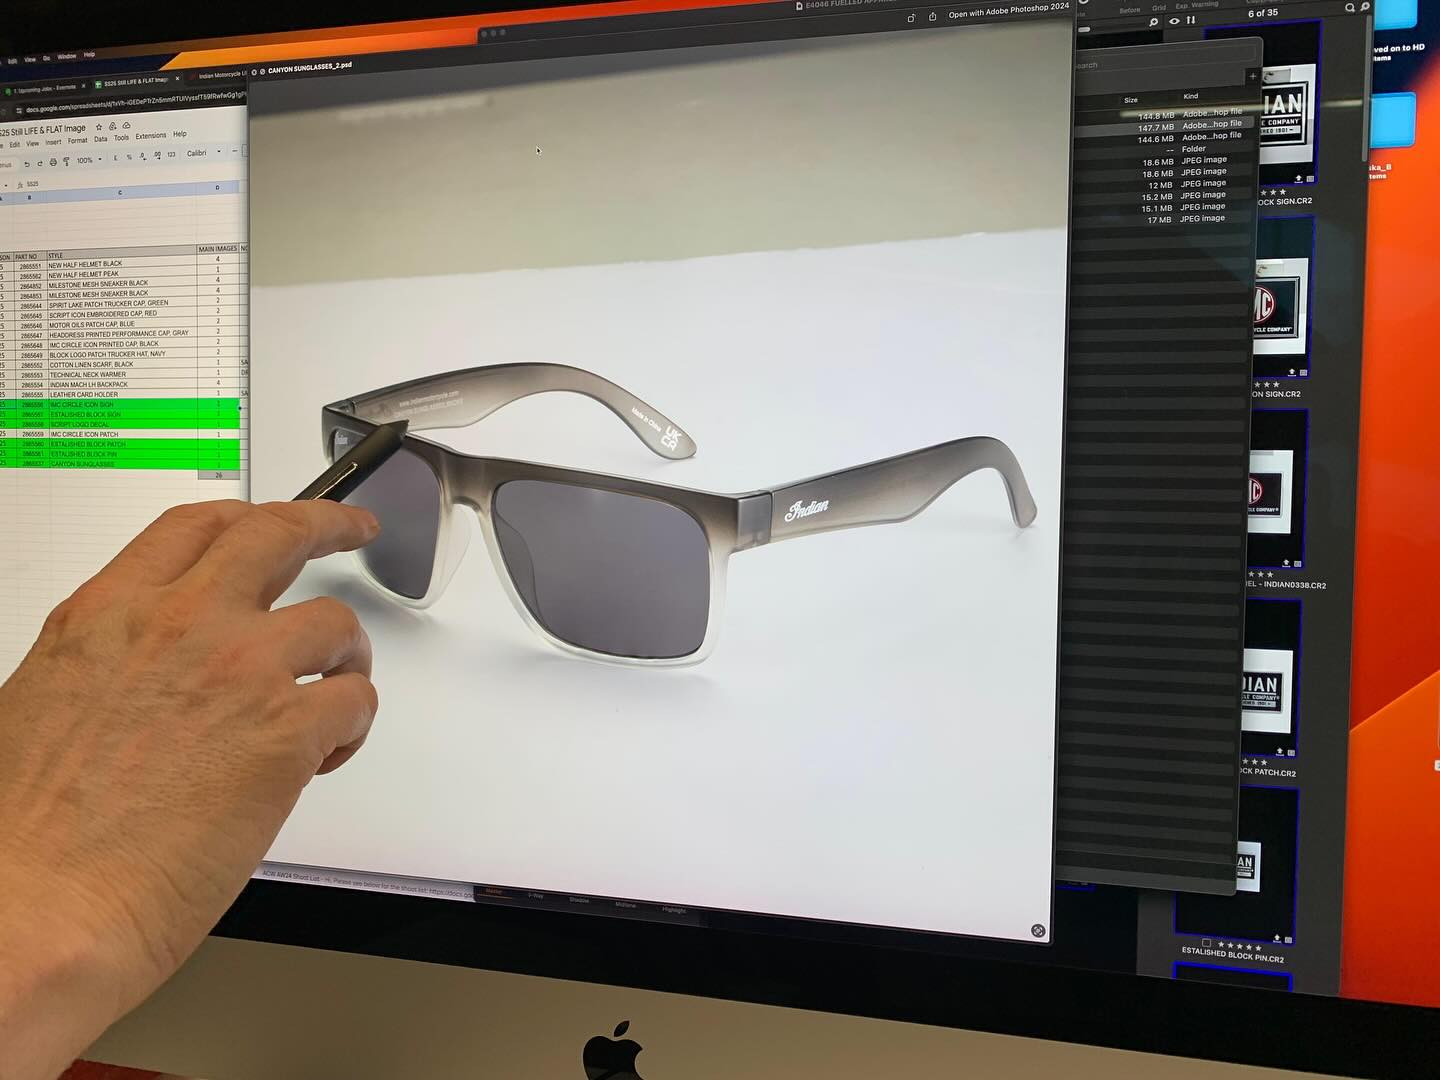Print the spreadsheet using the printer icon
This screenshot has width=1440, height=1080.
[x=53, y=162]
